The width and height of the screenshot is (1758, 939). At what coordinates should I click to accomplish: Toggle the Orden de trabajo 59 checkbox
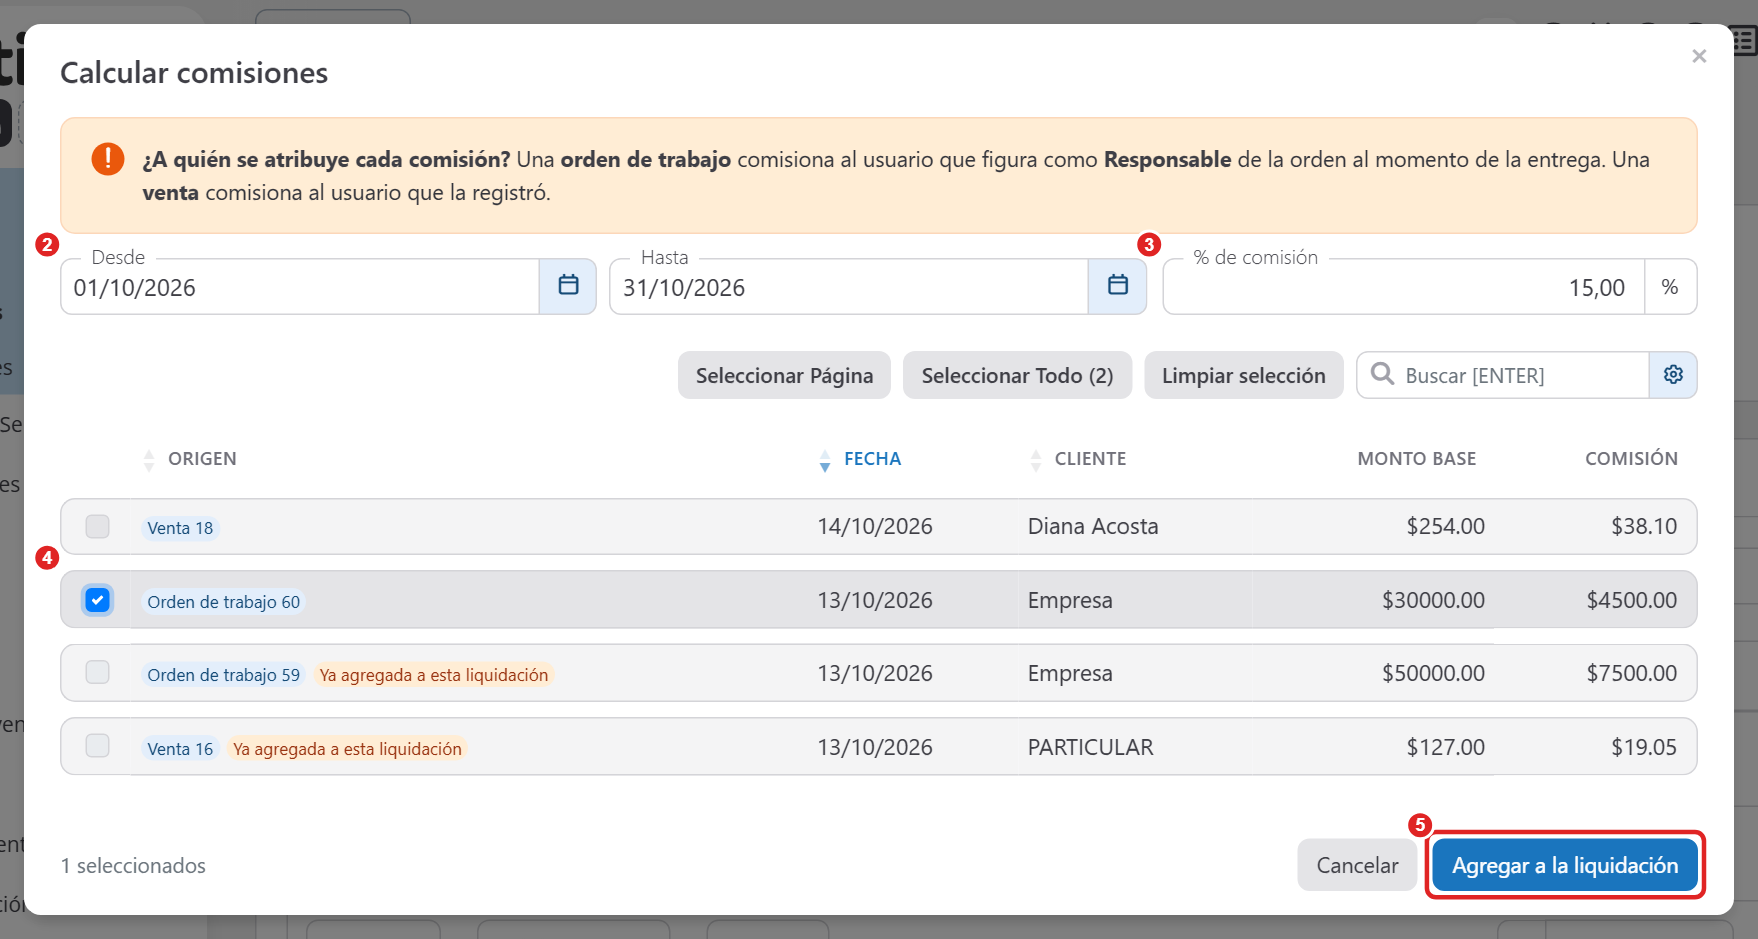[x=97, y=672]
